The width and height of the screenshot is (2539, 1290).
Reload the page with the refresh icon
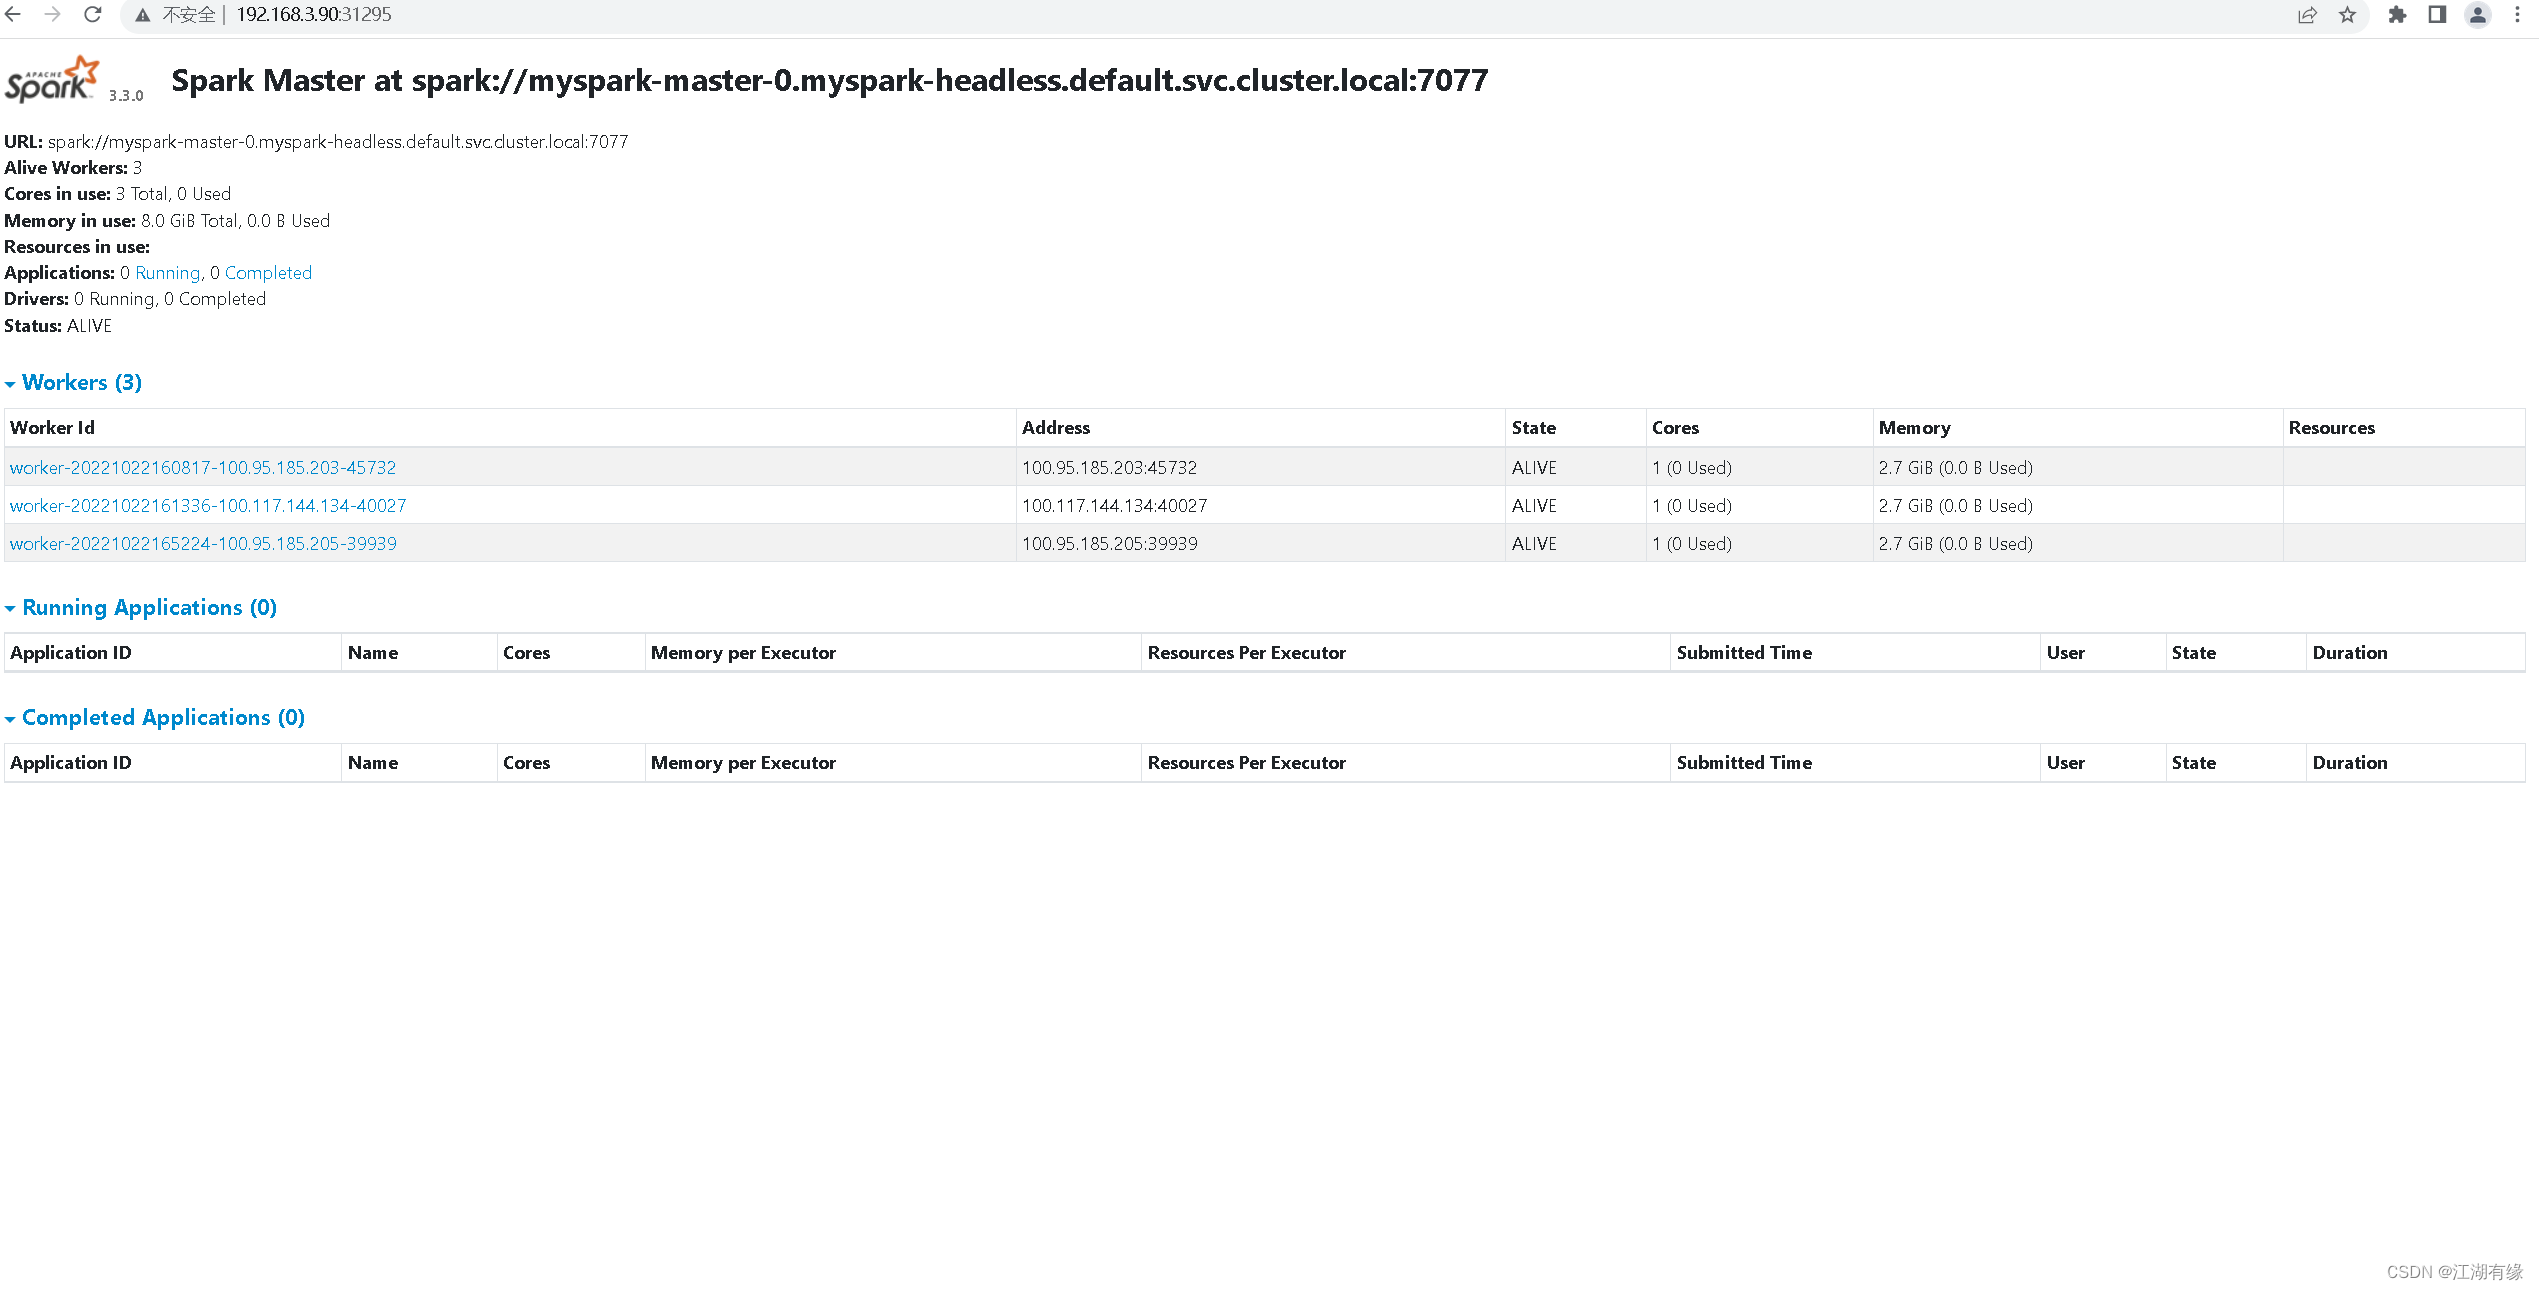(x=92, y=15)
